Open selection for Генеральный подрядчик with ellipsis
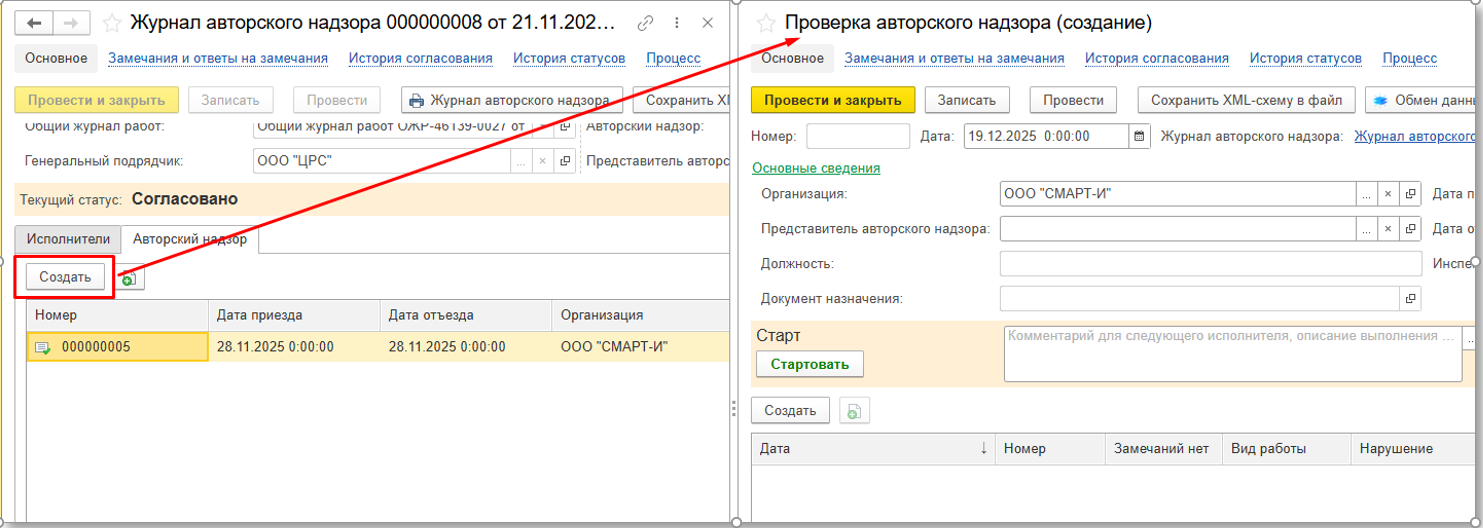Screen dimensions: 1483x528 click(521, 161)
